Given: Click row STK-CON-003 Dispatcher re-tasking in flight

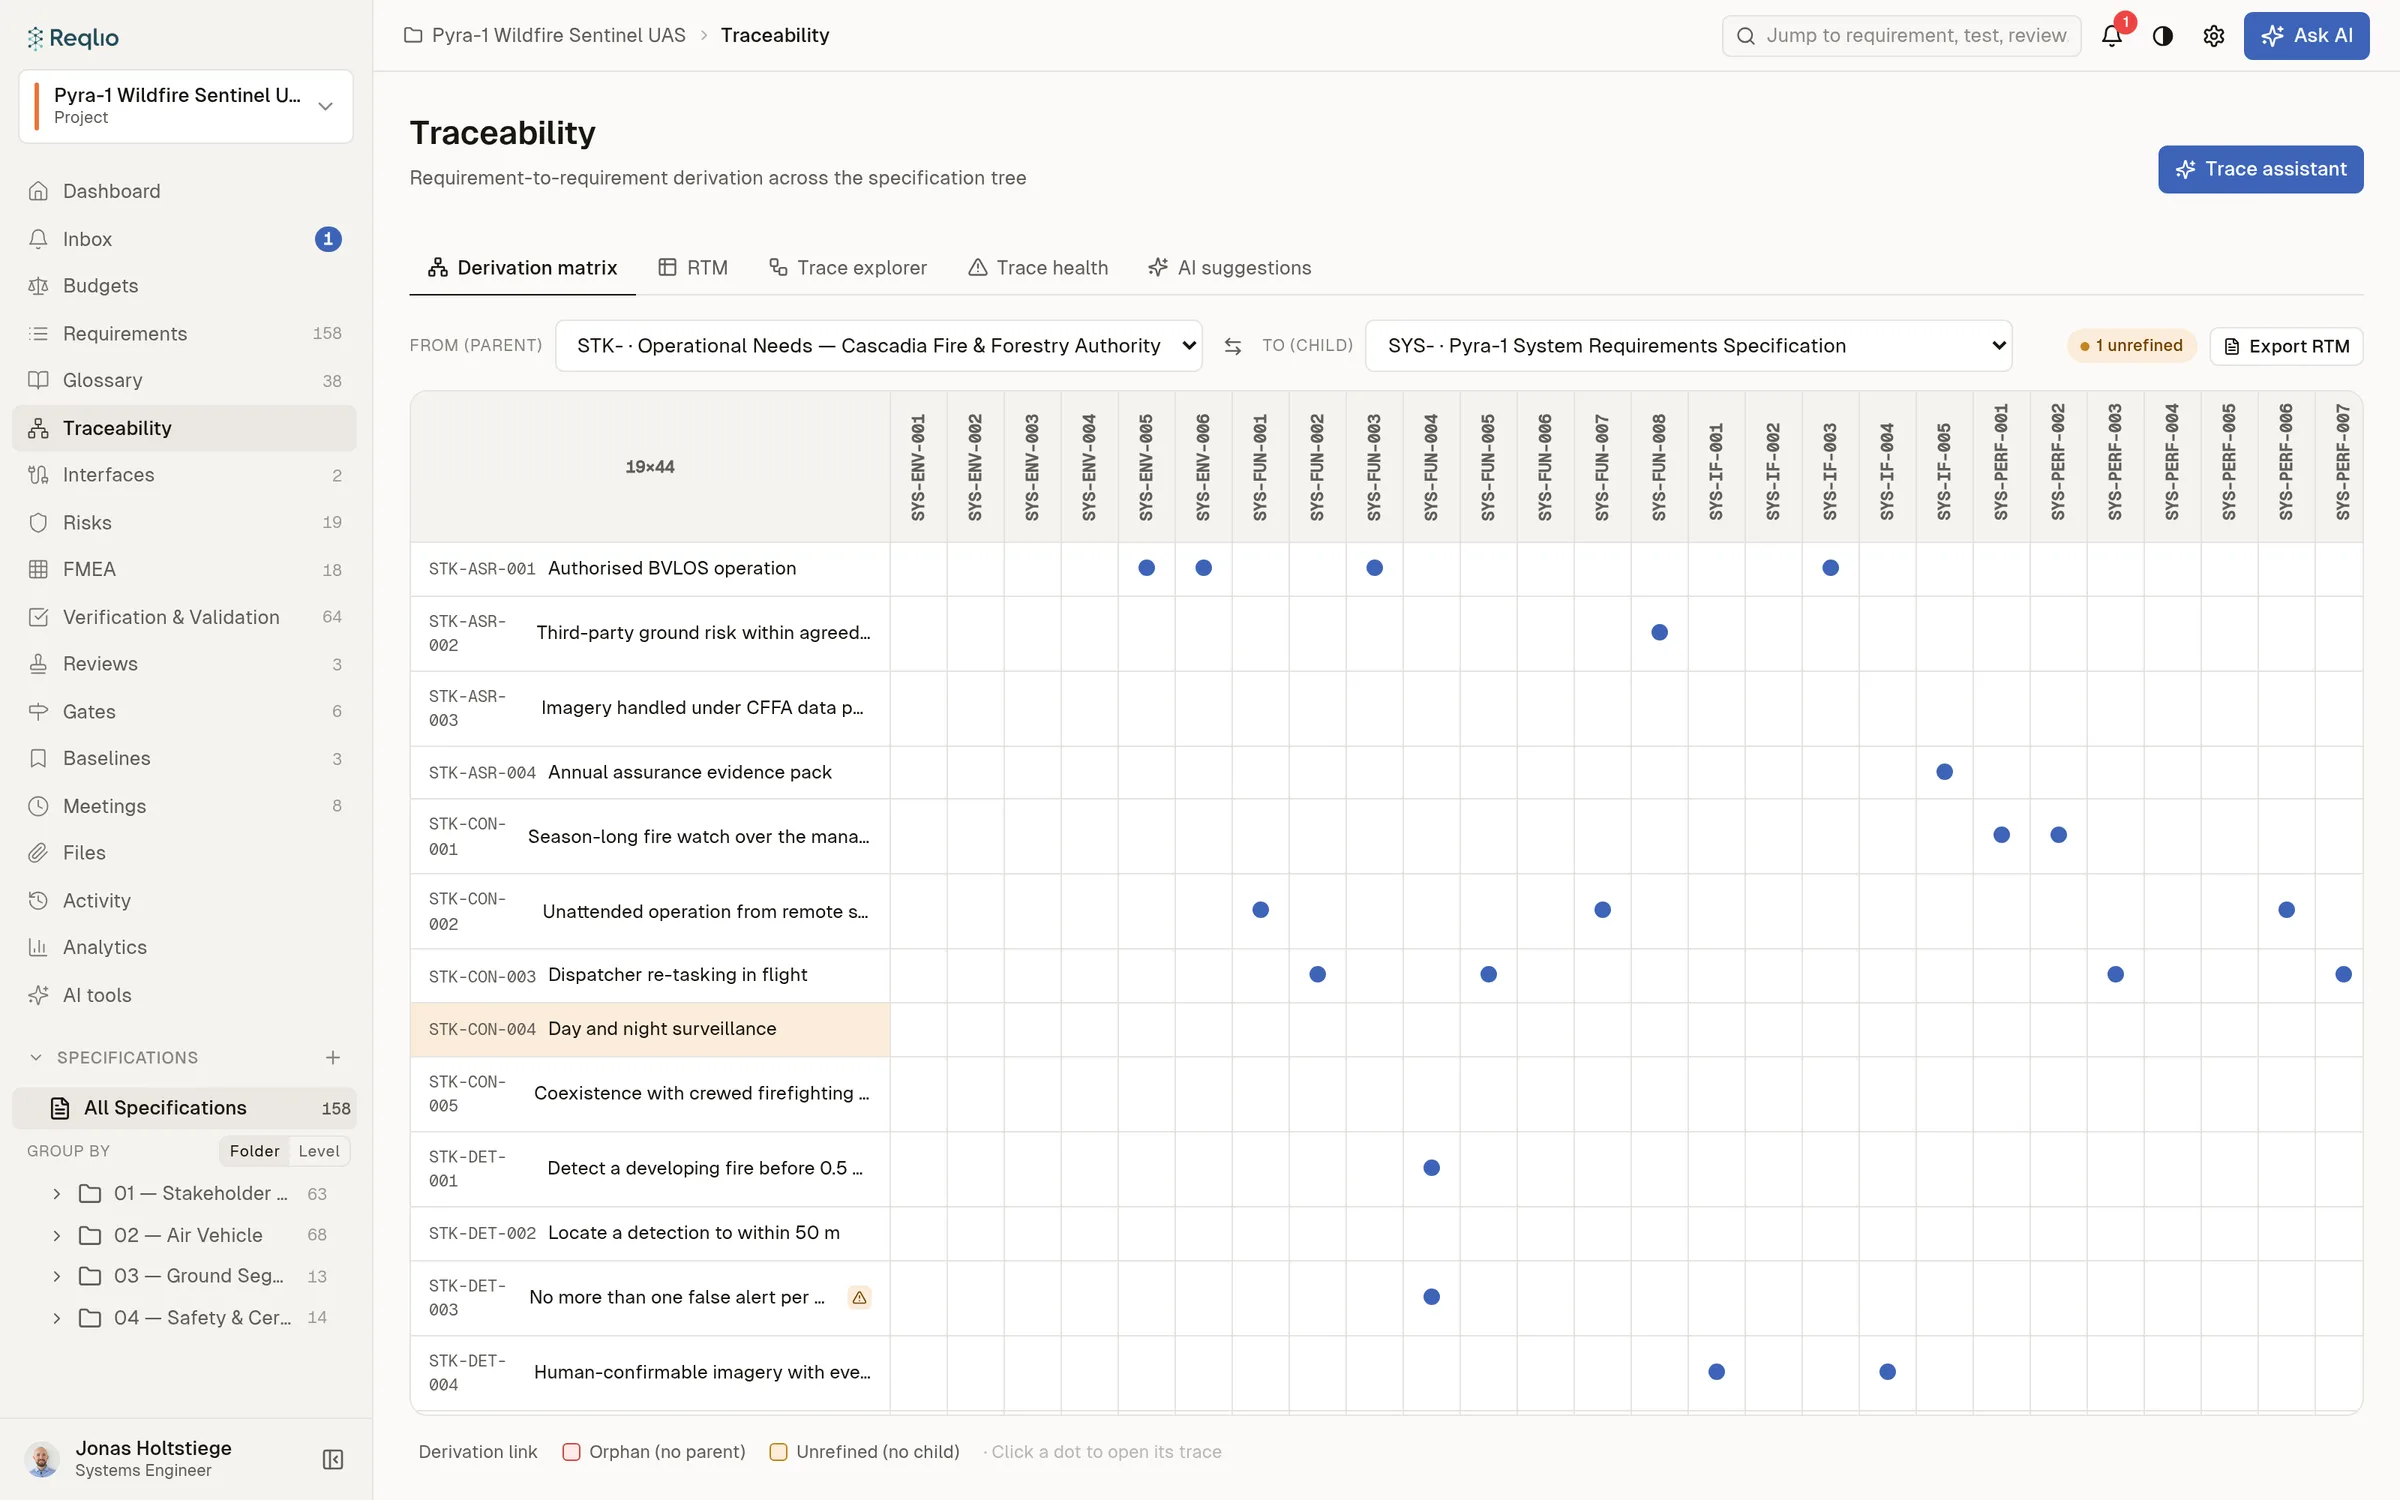Looking at the screenshot, I should coord(650,975).
